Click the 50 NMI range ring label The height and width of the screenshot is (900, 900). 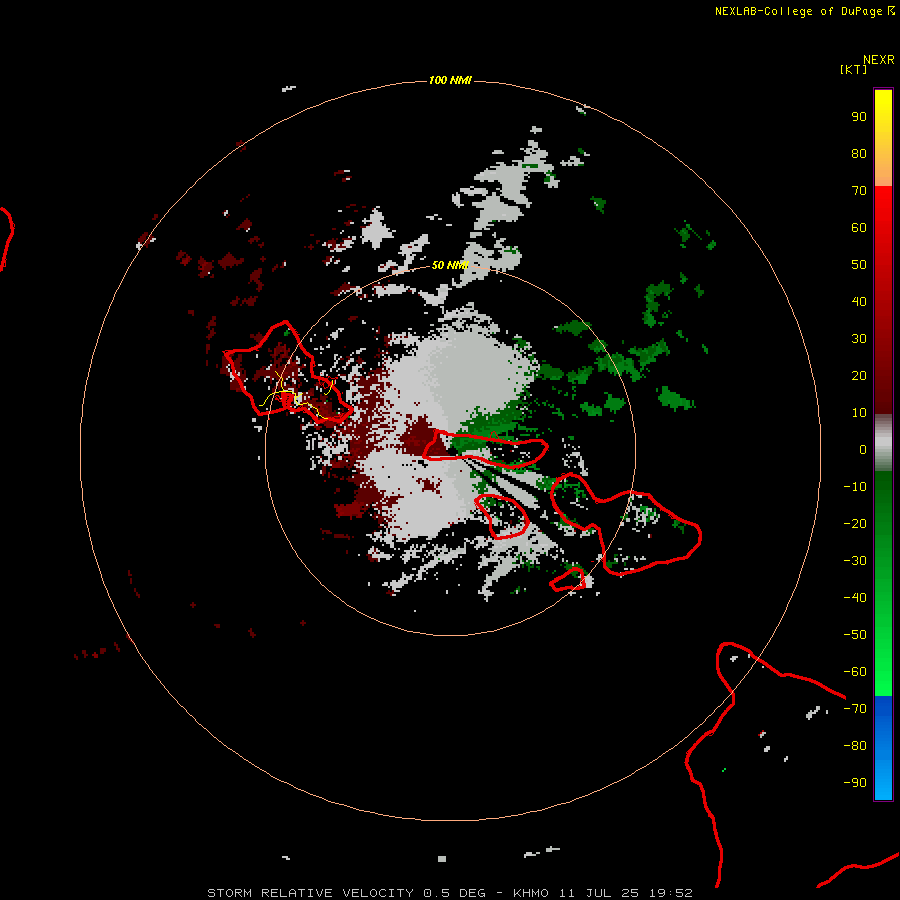point(450,265)
